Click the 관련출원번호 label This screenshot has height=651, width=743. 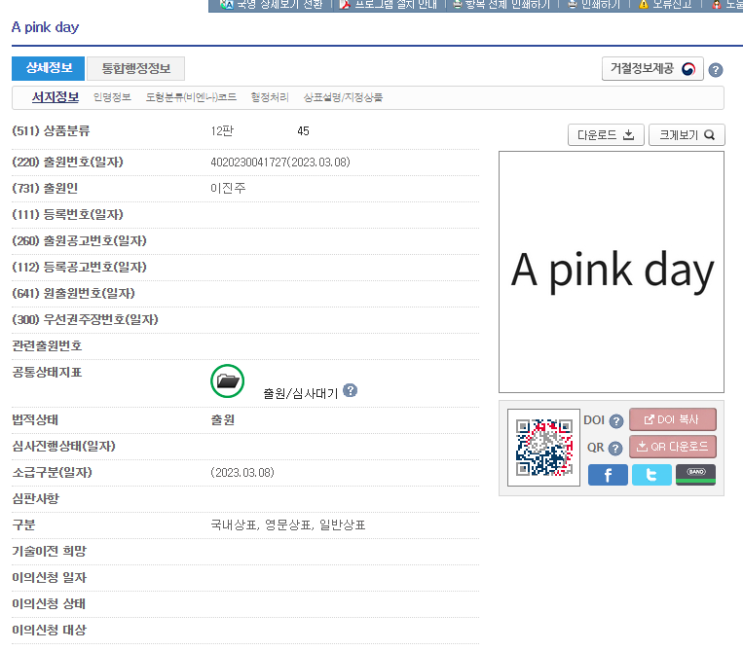[x=47, y=346]
